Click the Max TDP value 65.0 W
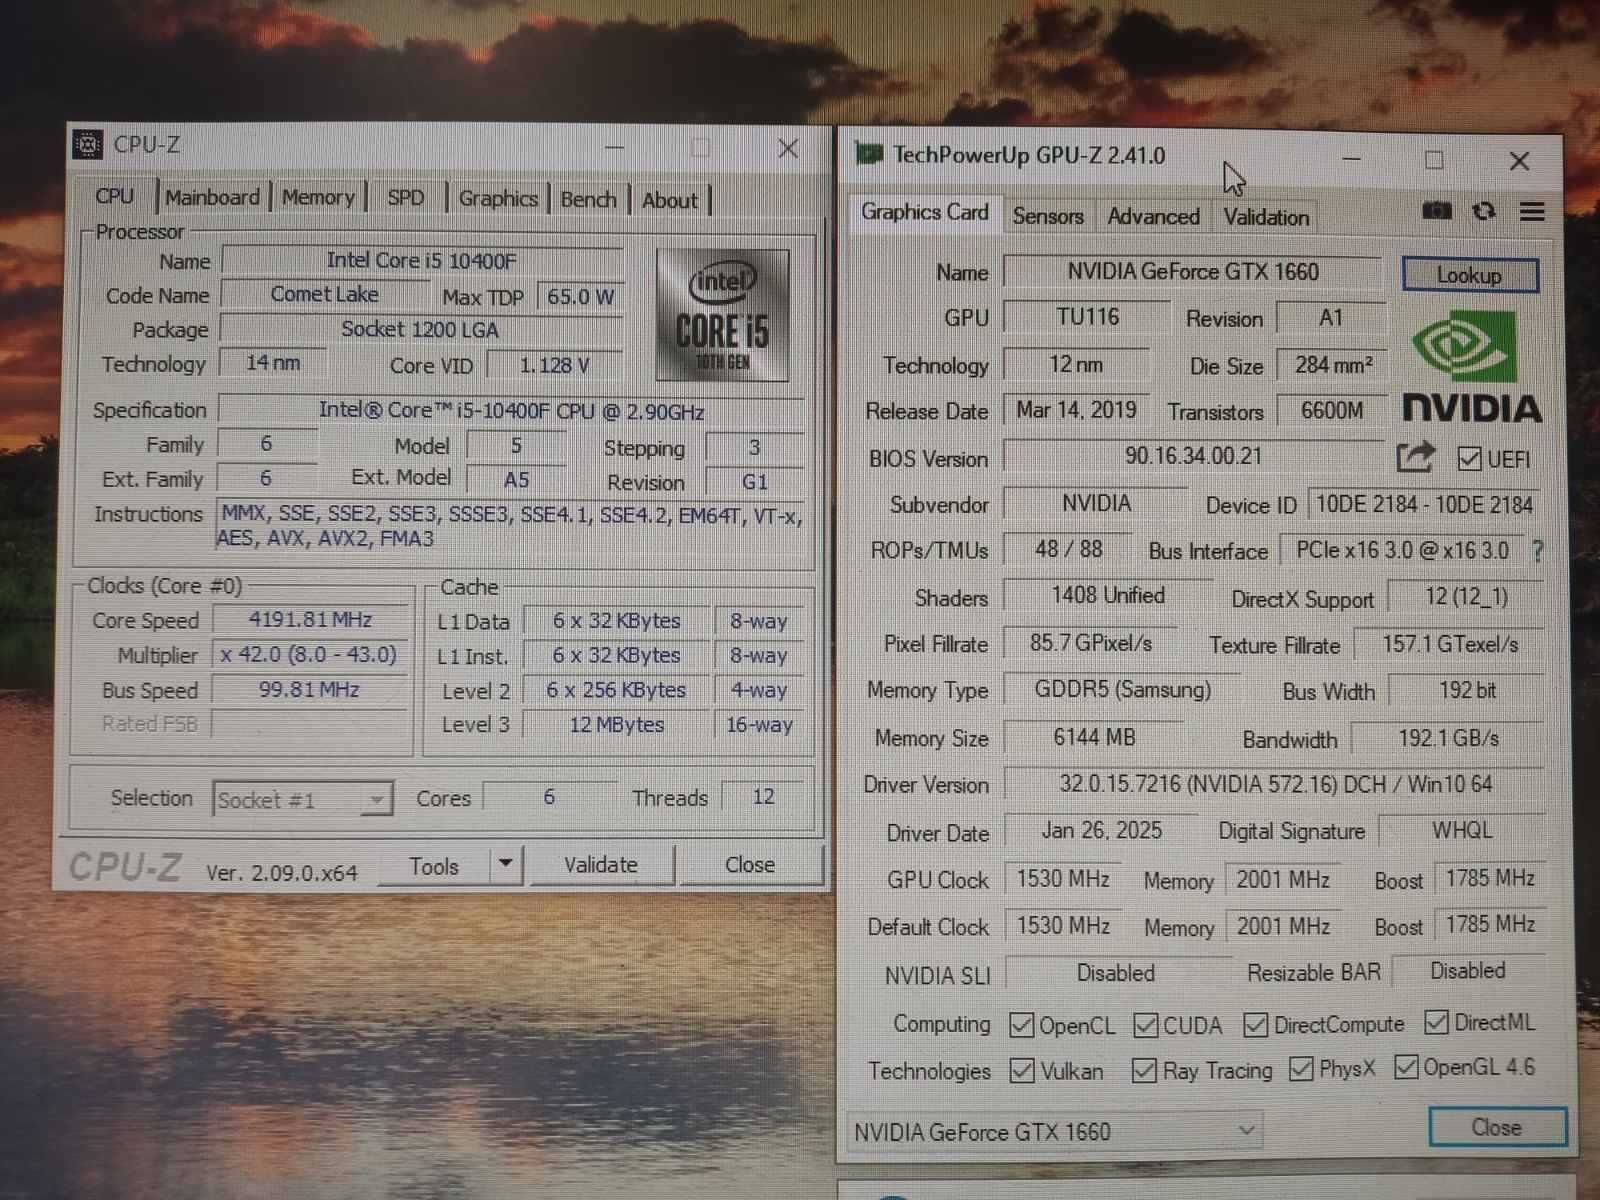The height and width of the screenshot is (1200, 1600). [x=580, y=297]
